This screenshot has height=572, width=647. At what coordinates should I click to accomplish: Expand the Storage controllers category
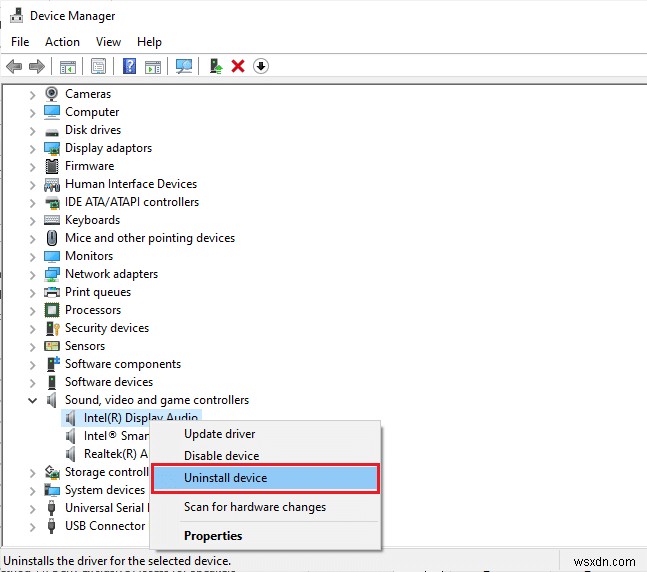[x=33, y=473]
